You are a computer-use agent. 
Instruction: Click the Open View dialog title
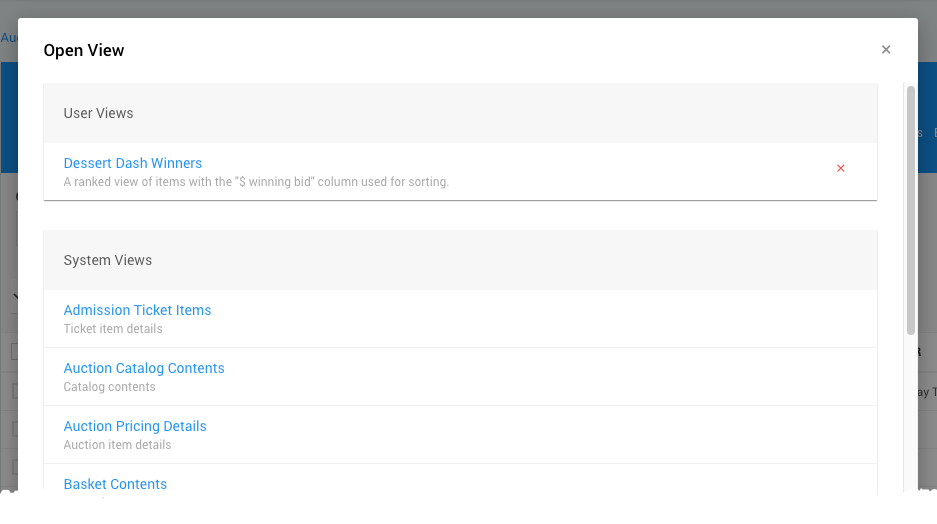tap(84, 50)
